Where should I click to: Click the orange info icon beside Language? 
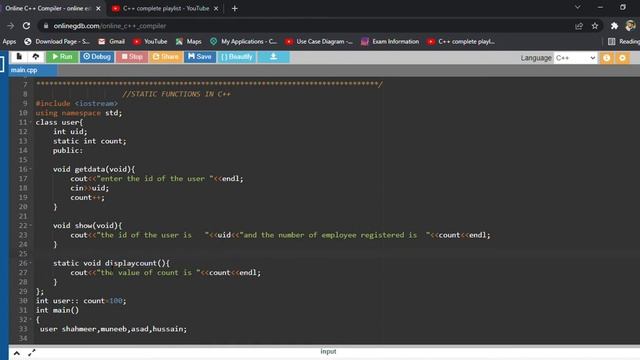click(607, 58)
